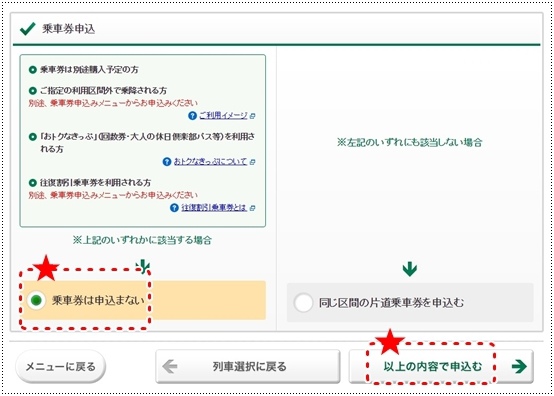Viewport: 554px width, 396px height.
Task: Click external-link icon after おトクなきっぷについて
Action: [x=252, y=162]
